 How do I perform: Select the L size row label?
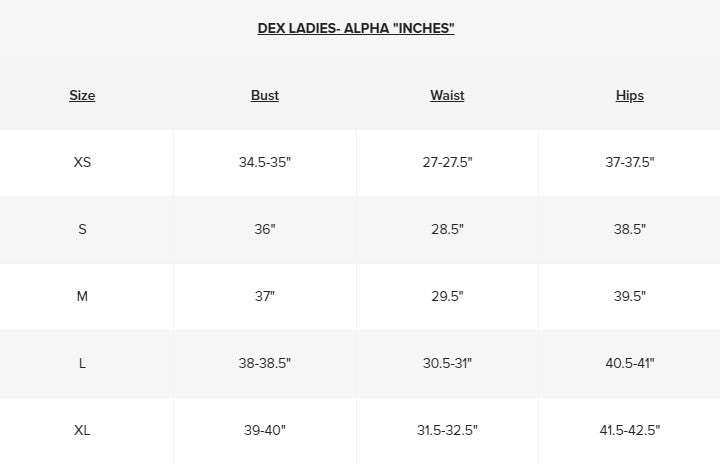(82, 363)
